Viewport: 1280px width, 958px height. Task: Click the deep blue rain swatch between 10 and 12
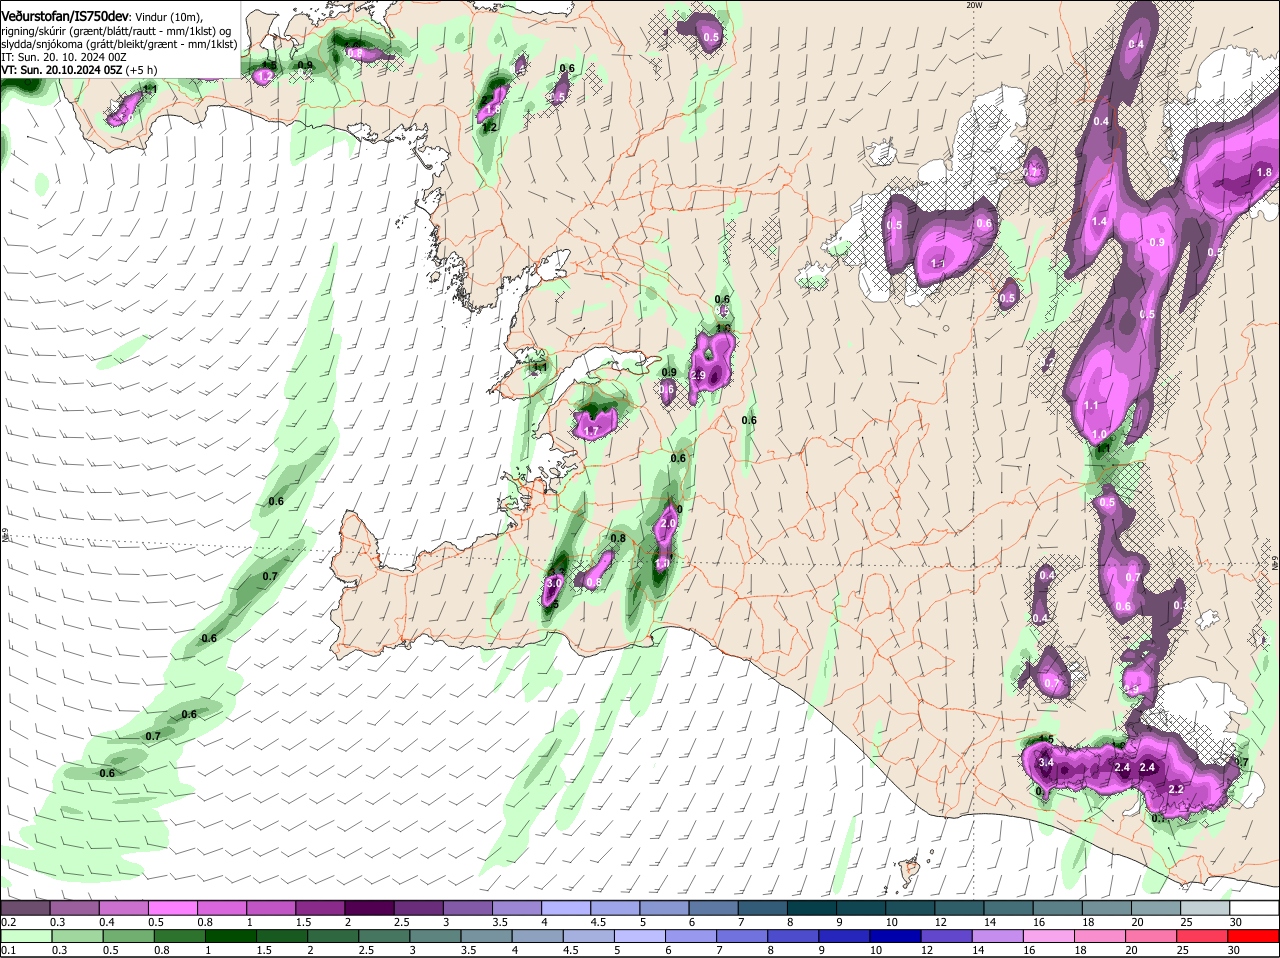[896, 936]
